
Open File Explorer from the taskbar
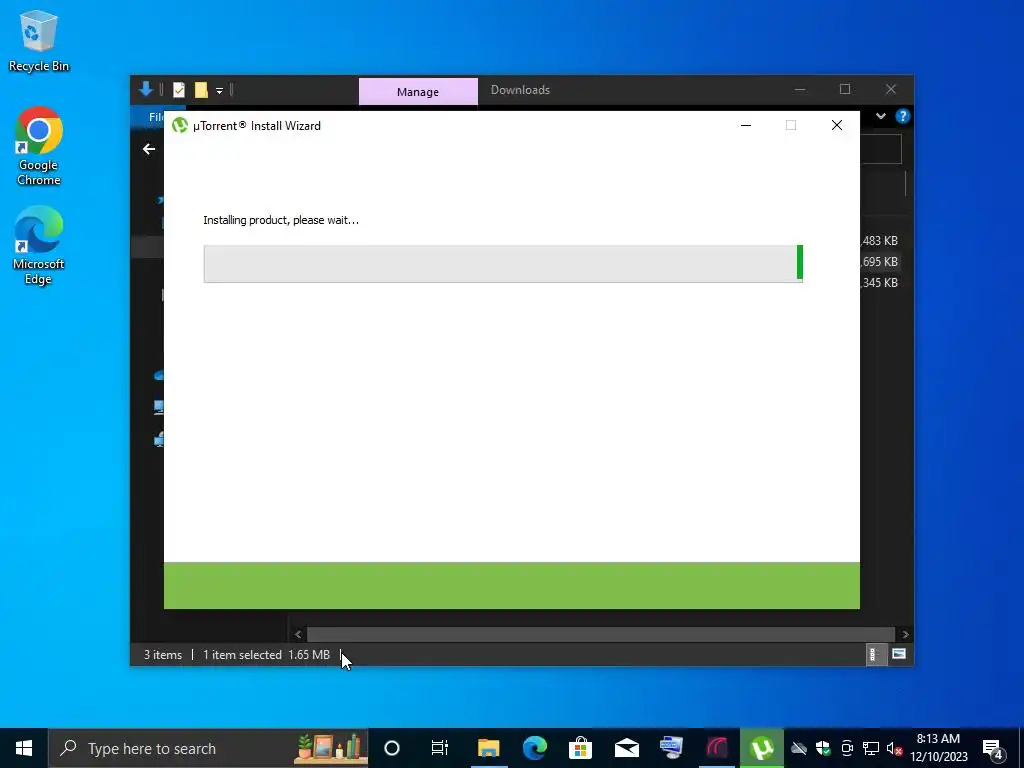[488, 748]
